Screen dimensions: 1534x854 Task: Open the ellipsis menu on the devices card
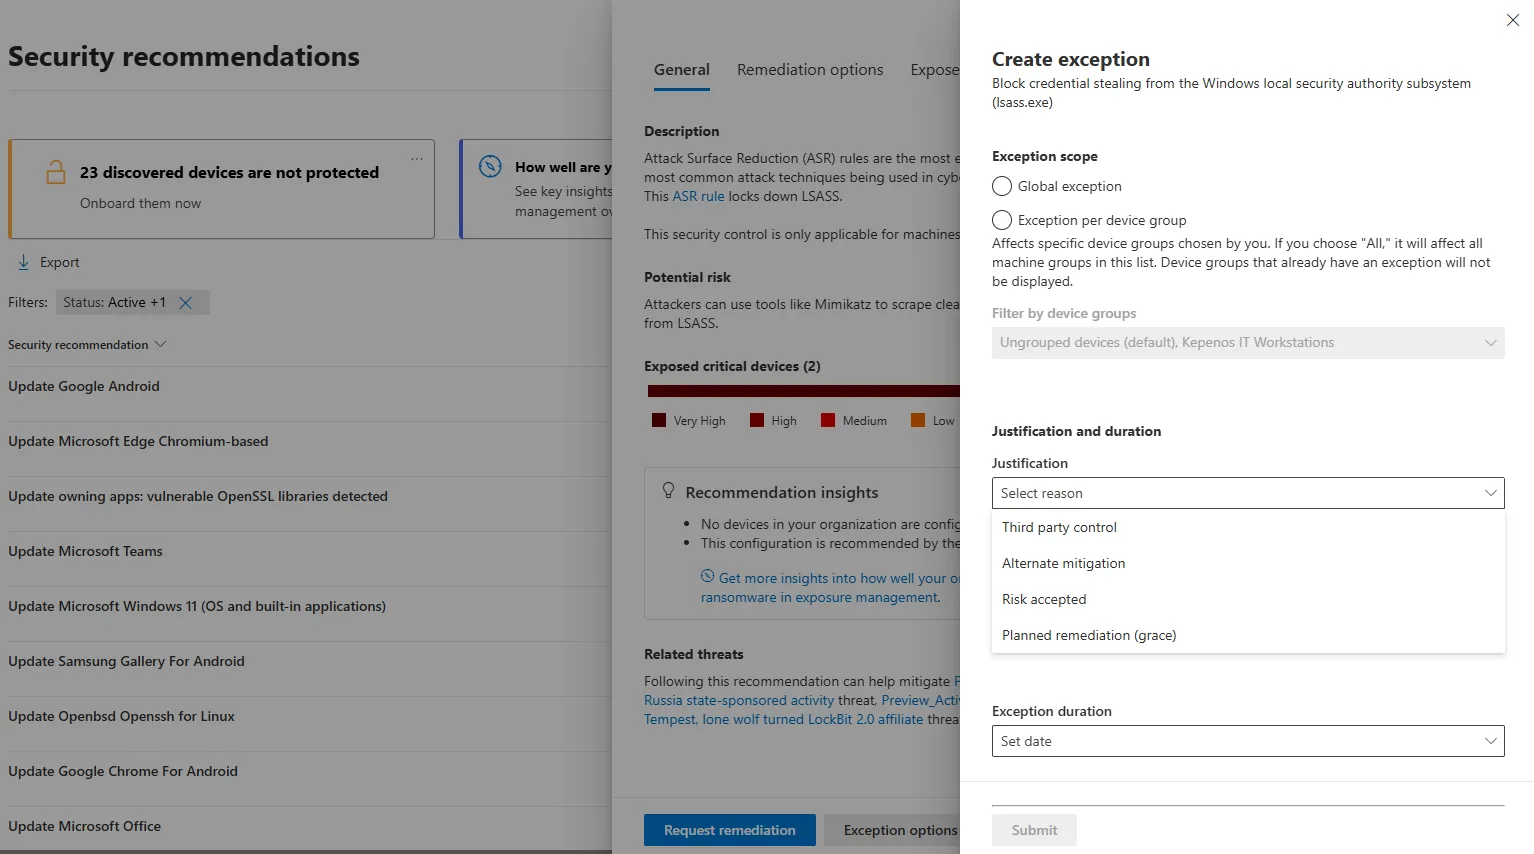click(x=417, y=159)
